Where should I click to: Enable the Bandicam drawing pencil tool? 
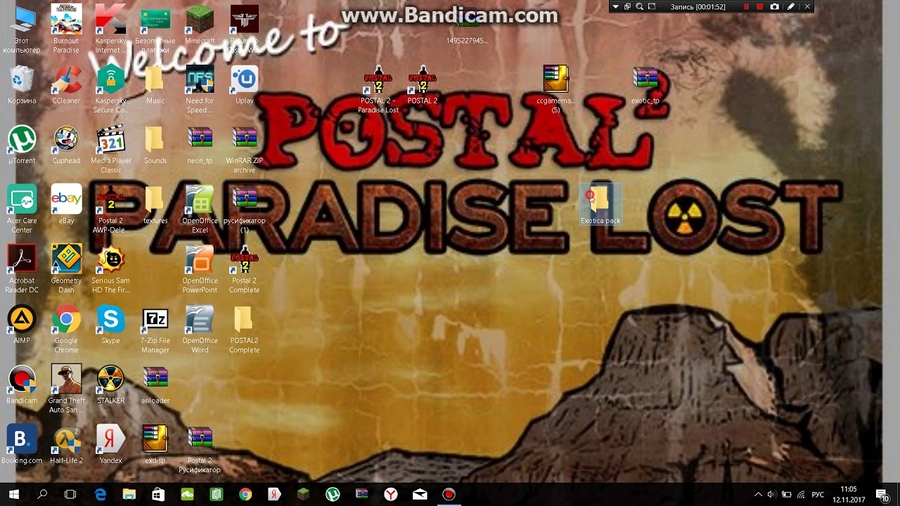coord(790,7)
